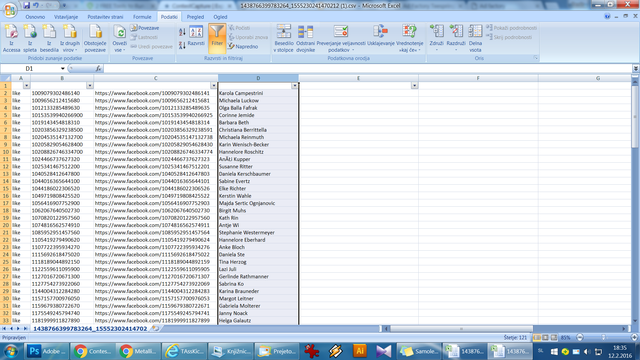Switch to Osnovno ribbon tab

coord(35,17)
